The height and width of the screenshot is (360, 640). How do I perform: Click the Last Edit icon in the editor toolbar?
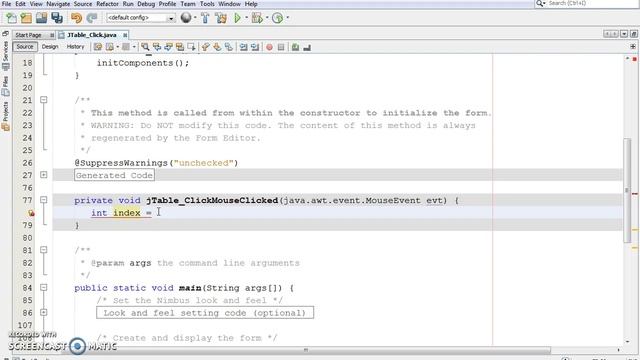pyautogui.click(x=98, y=47)
